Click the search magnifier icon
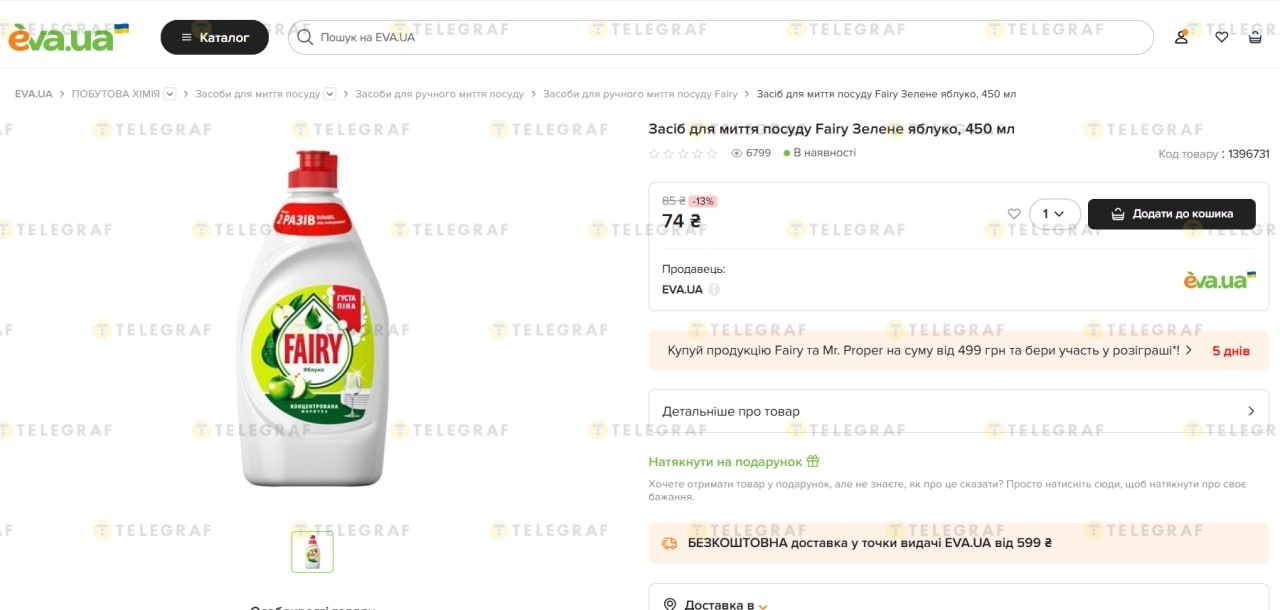1280x610 pixels. click(306, 37)
